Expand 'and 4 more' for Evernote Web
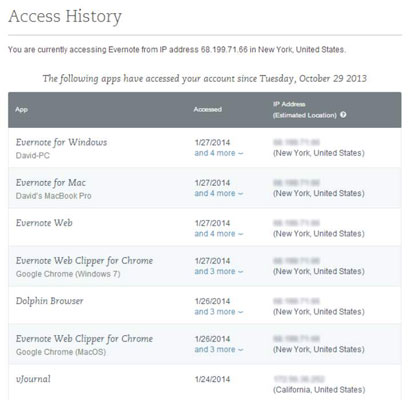 pos(219,234)
